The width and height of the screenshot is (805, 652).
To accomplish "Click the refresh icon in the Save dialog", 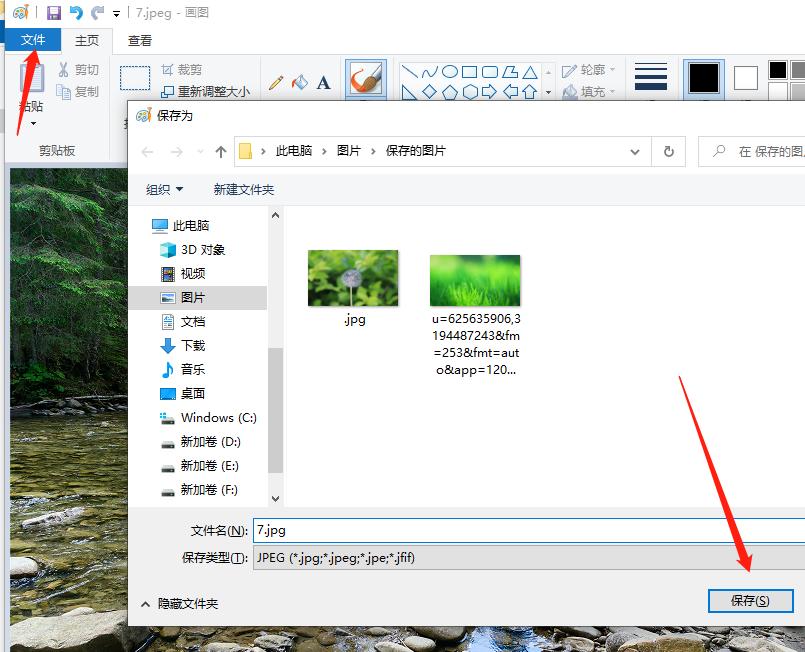I will [668, 151].
